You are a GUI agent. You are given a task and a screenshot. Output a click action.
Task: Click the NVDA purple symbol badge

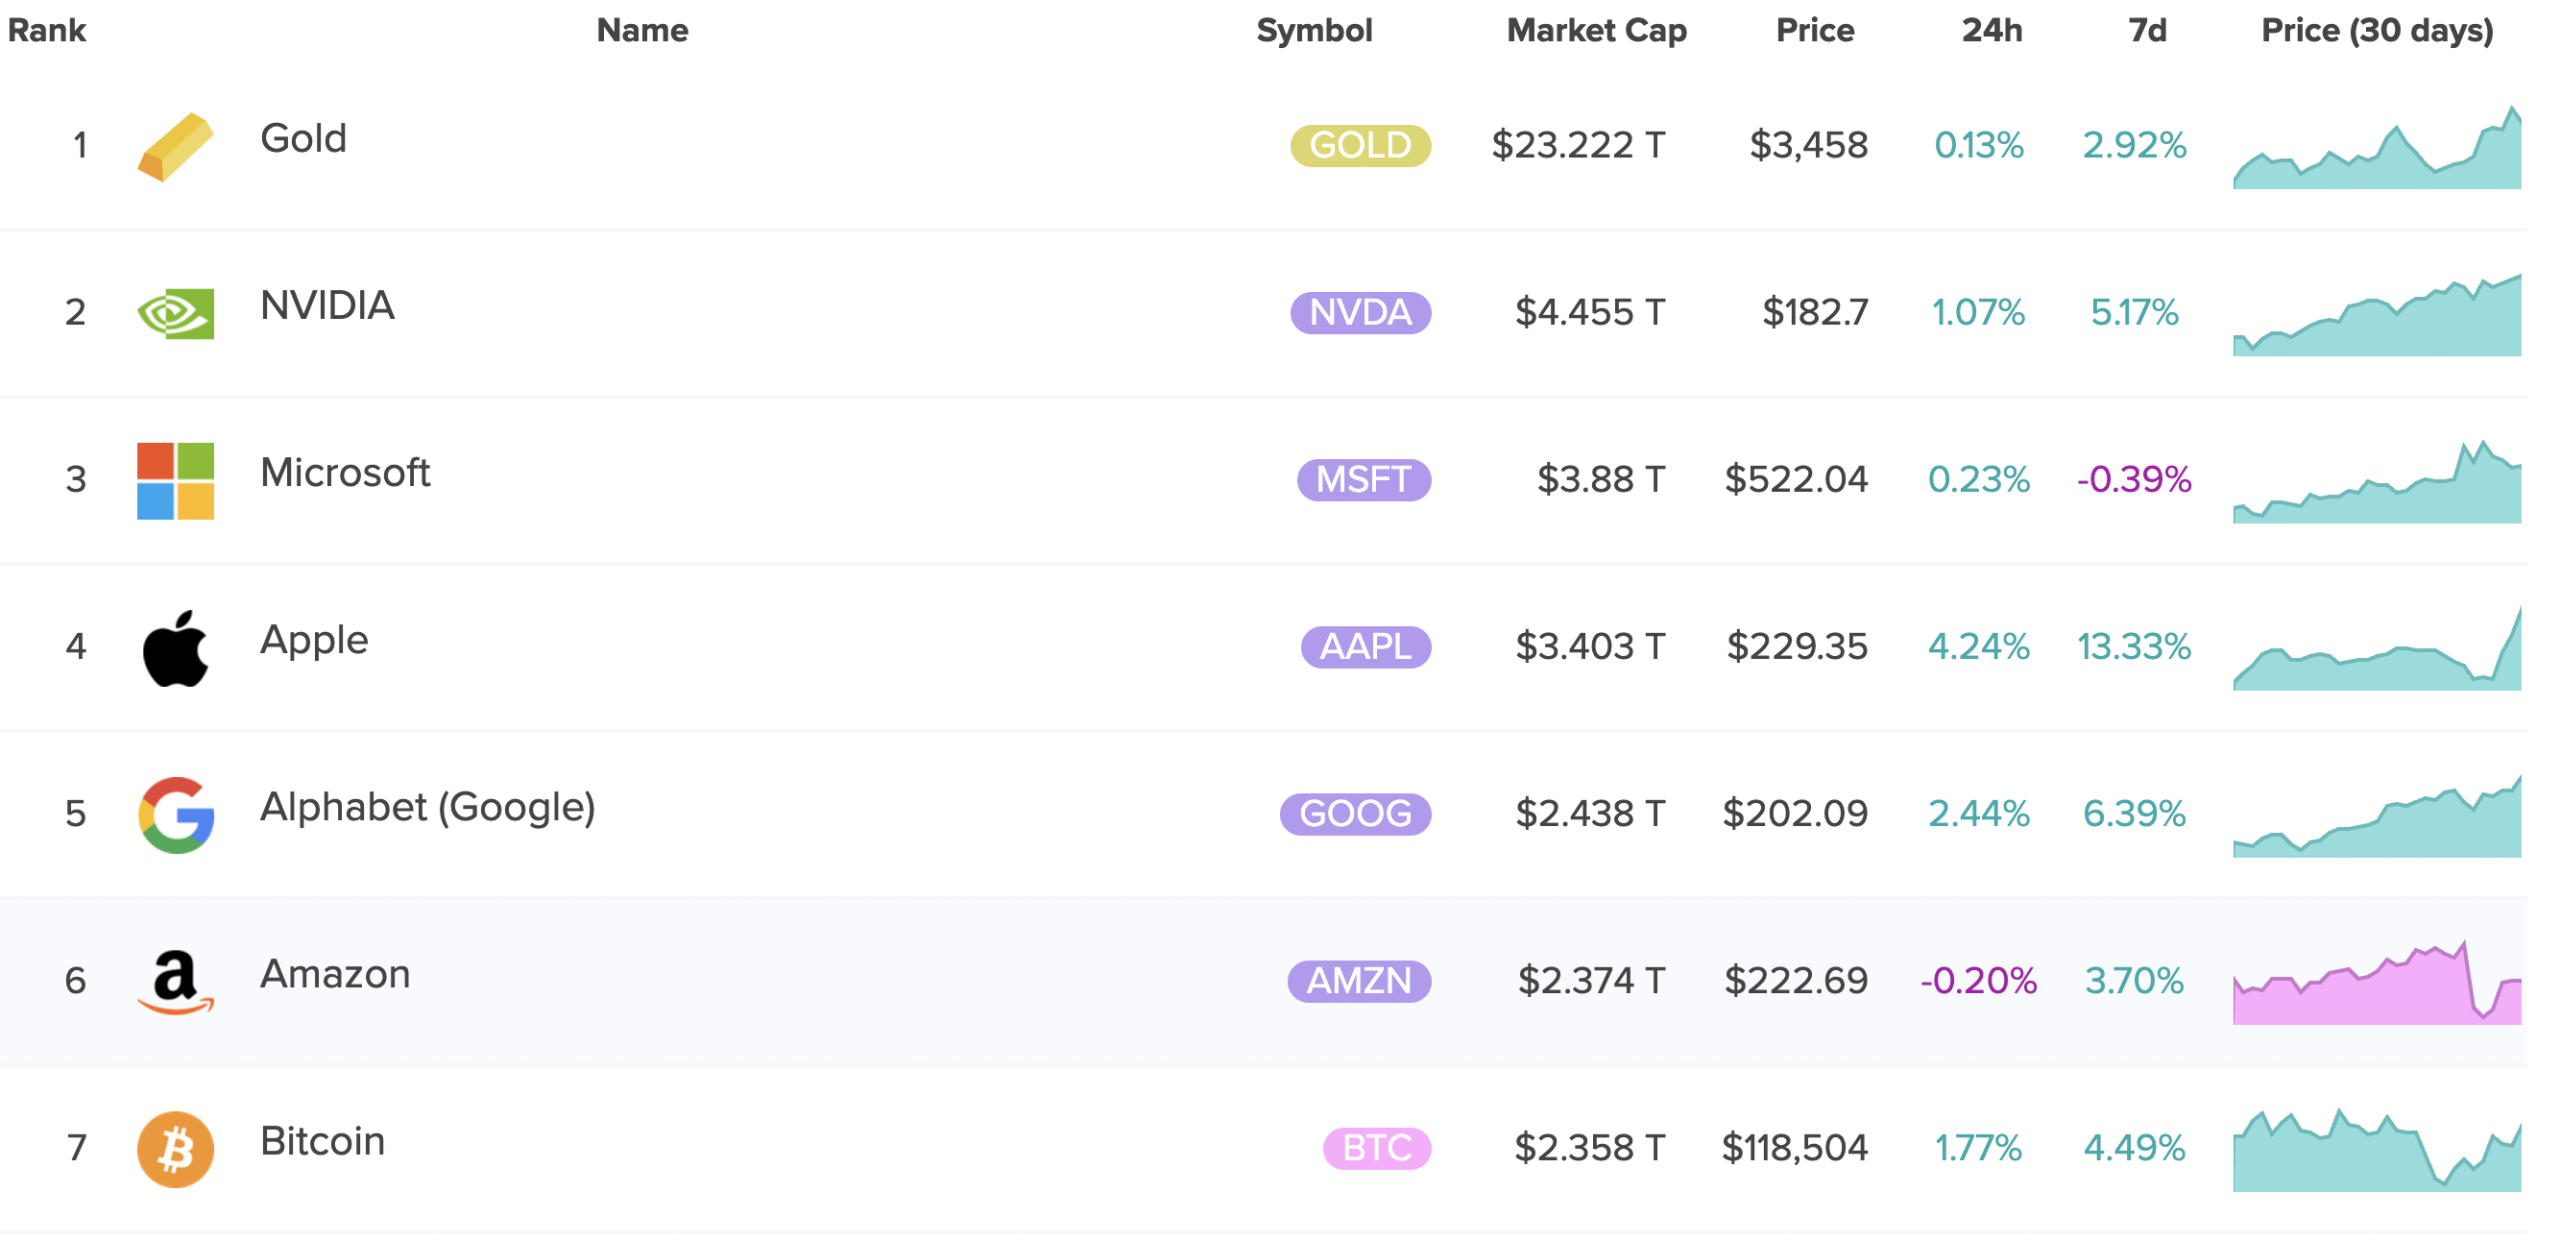point(1359,312)
